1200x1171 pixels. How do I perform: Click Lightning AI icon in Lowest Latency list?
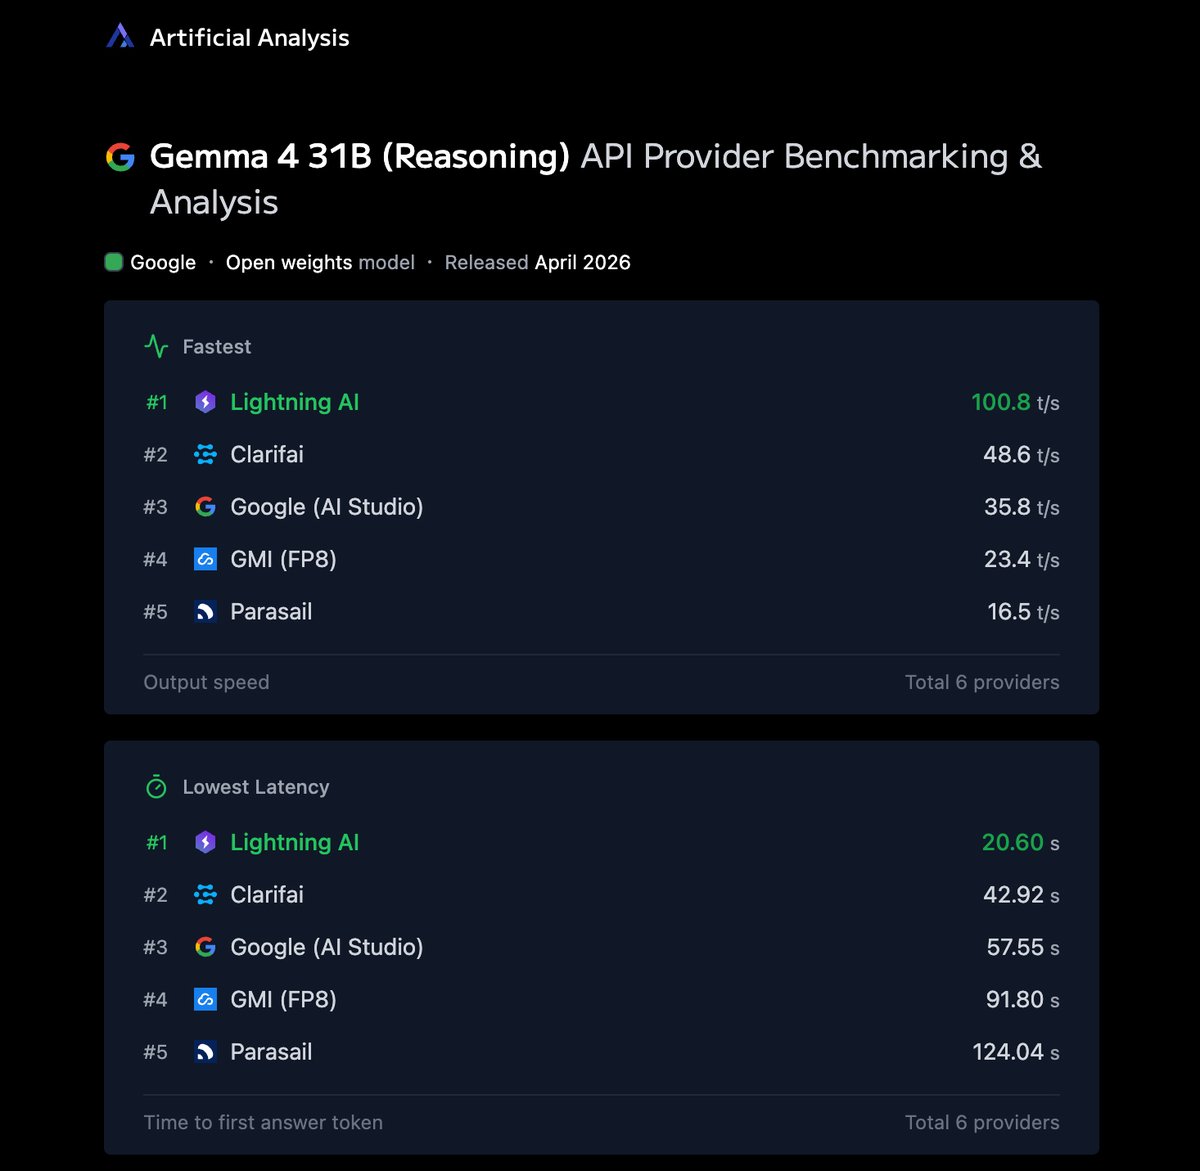pyautogui.click(x=205, y=842)
